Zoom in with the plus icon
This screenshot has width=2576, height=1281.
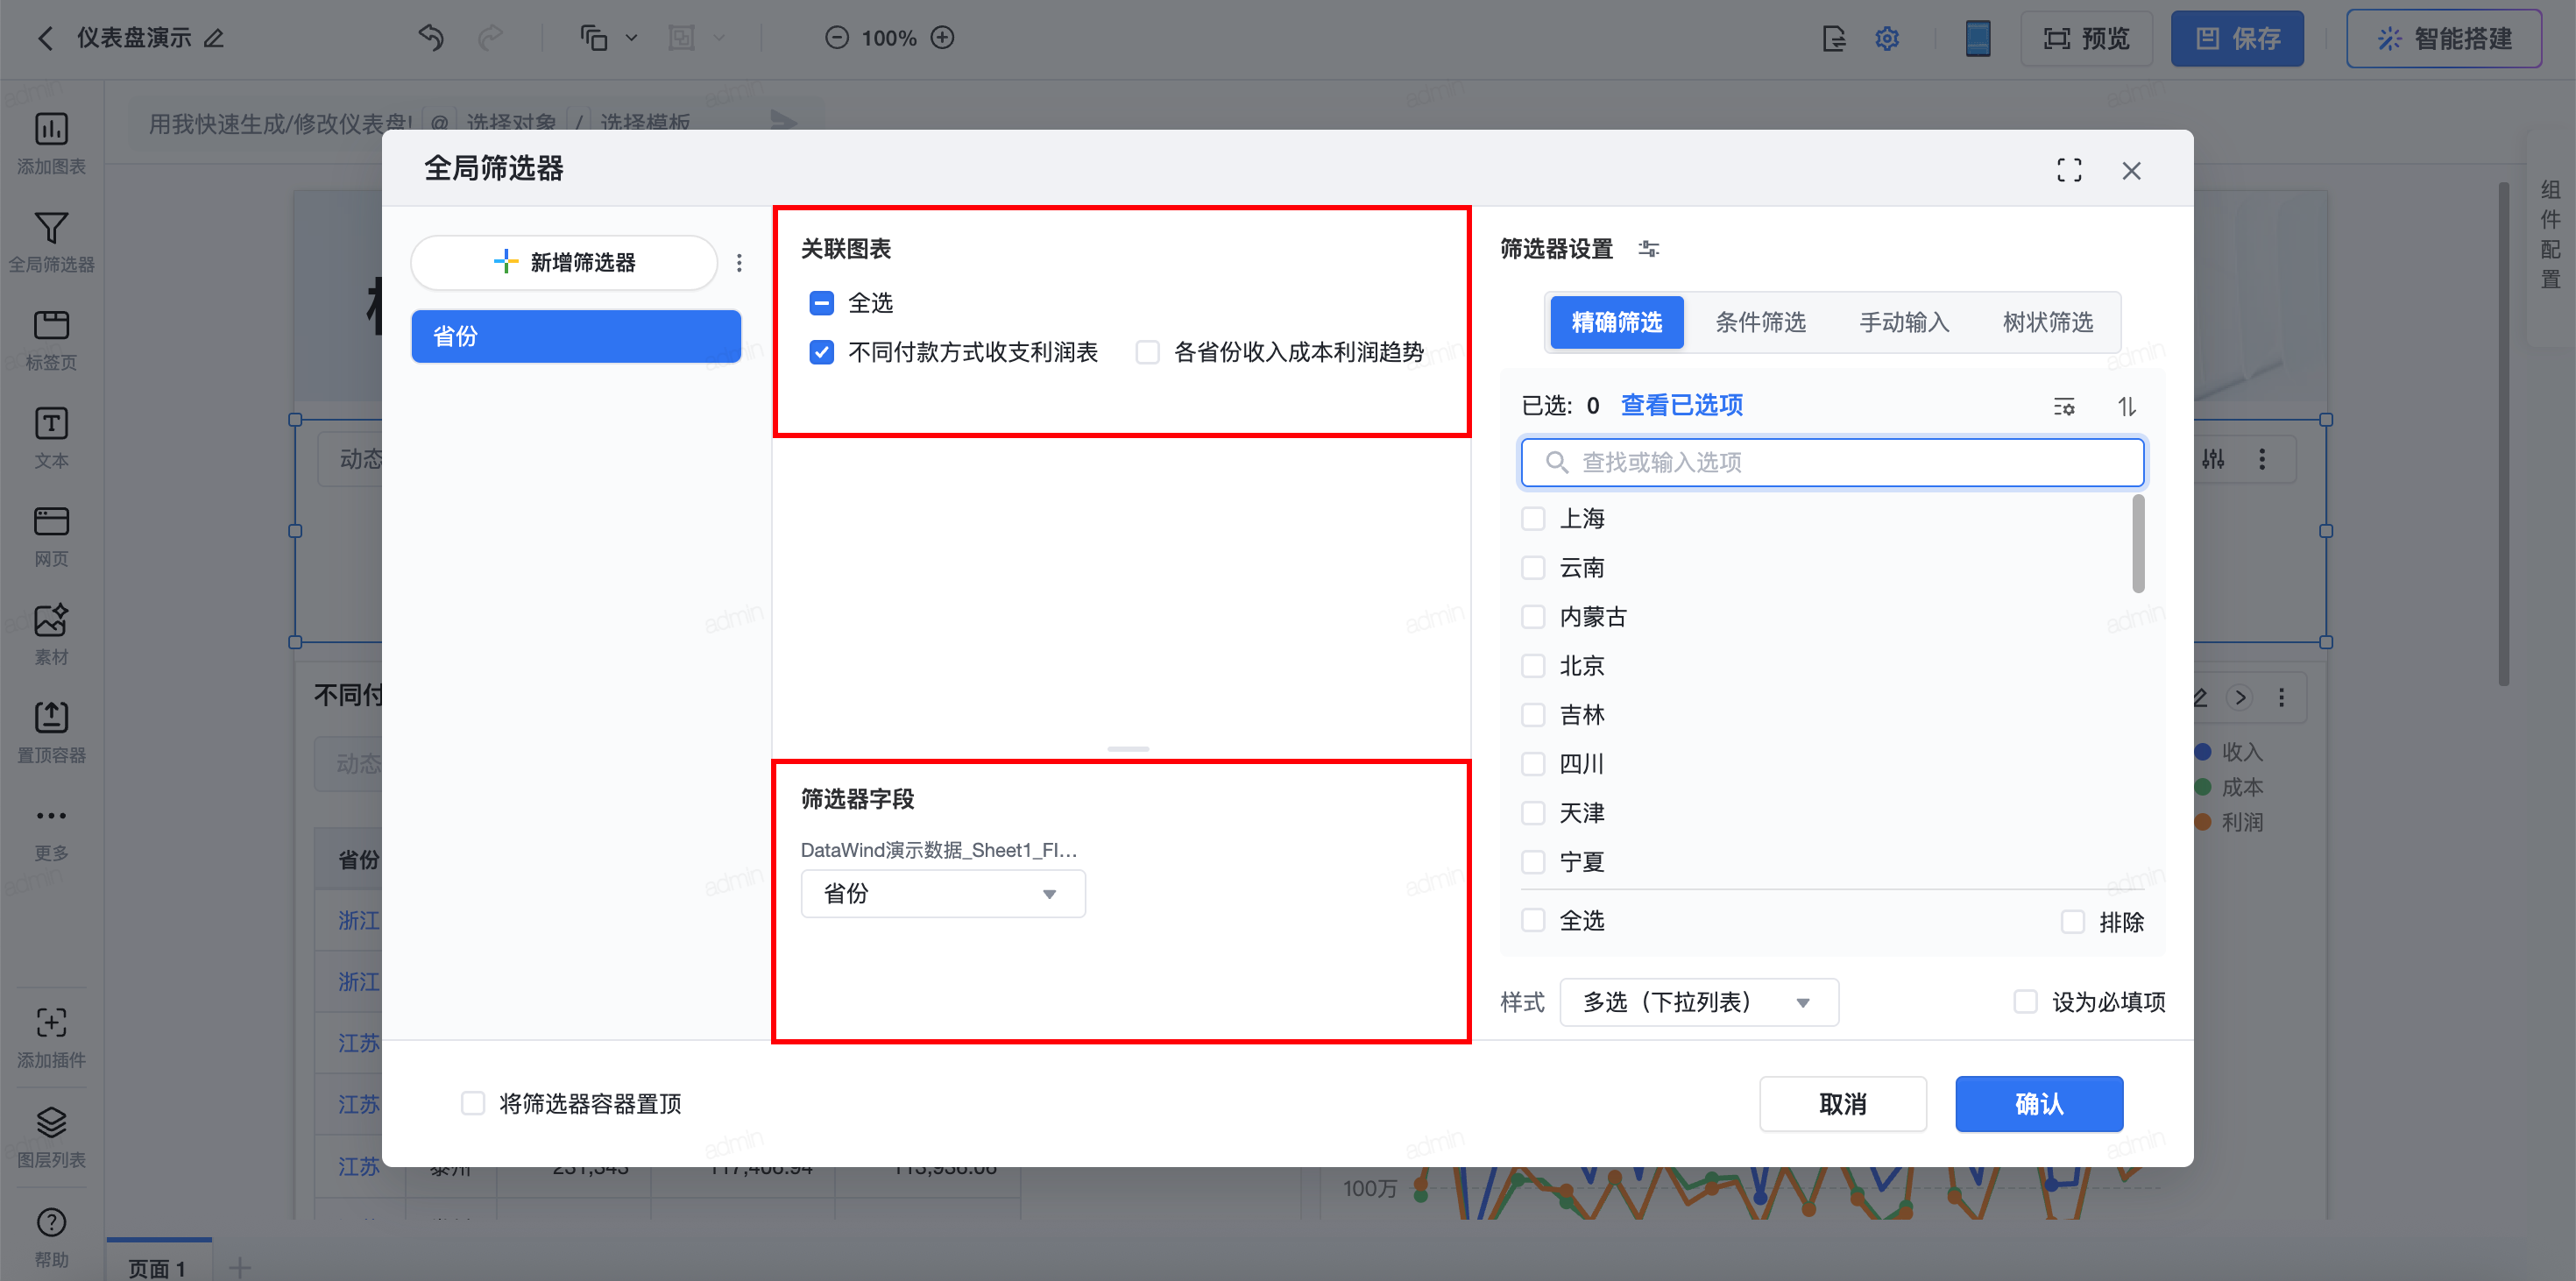click(942, 38)
